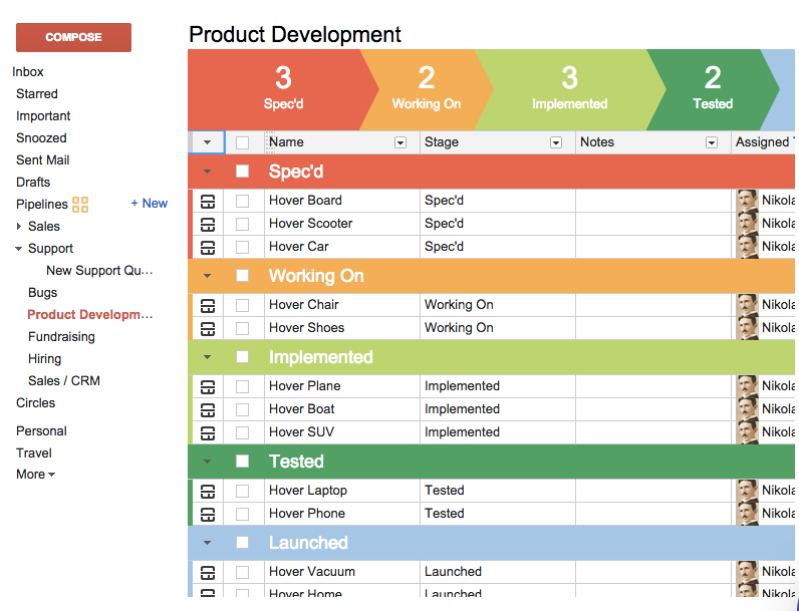Screen dimensions: 799x611
Task: Open the box icon for Hover Plane
Action: tap(208, 387)
